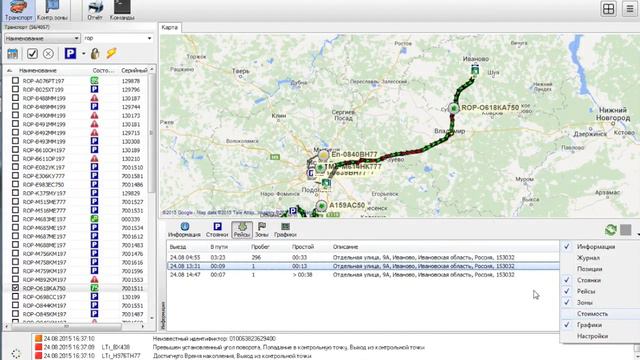Uncheck Графики in the context menu
Image resolution: width=640 pixels, height=360 pixels.
589,325
